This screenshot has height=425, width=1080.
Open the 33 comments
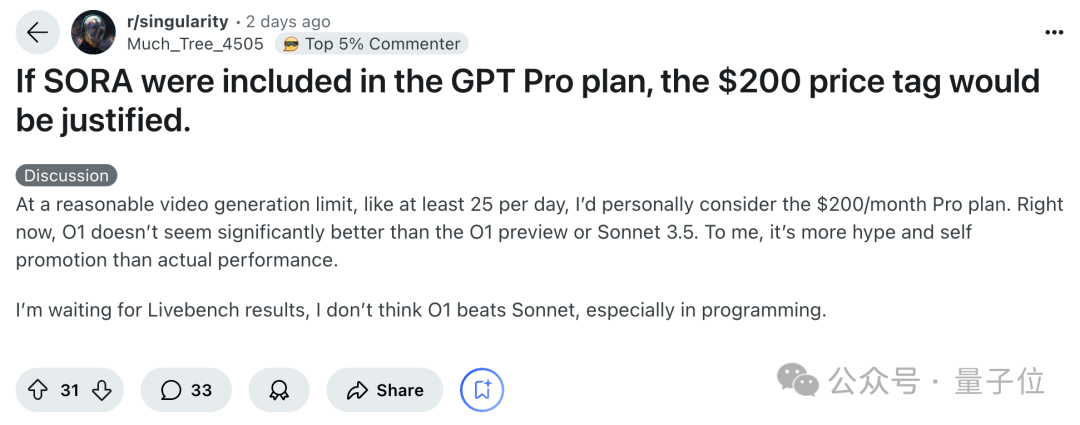[186, 390]
